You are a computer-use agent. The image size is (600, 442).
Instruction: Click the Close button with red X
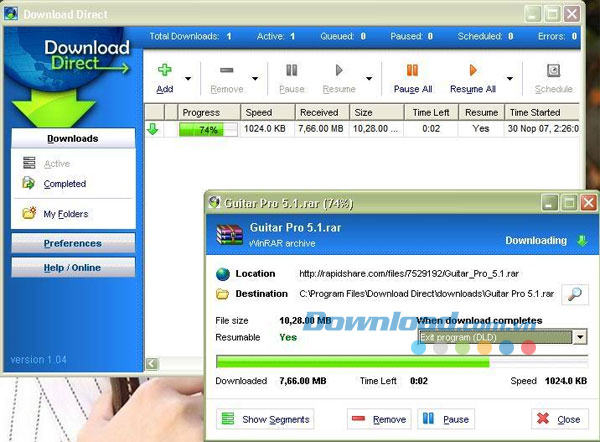pos(560,419)
